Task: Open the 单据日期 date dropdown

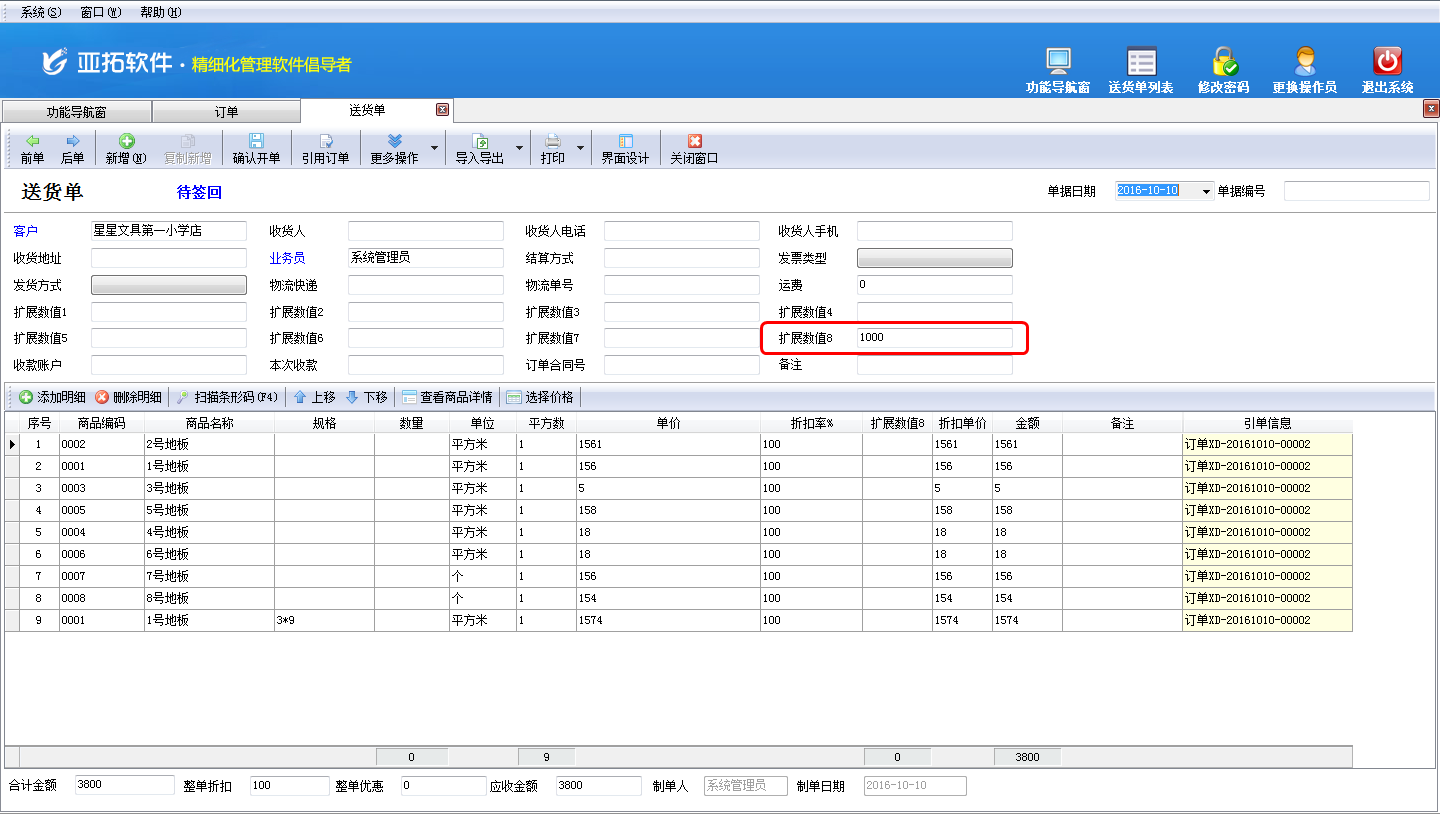Action: click(1206, 191)
